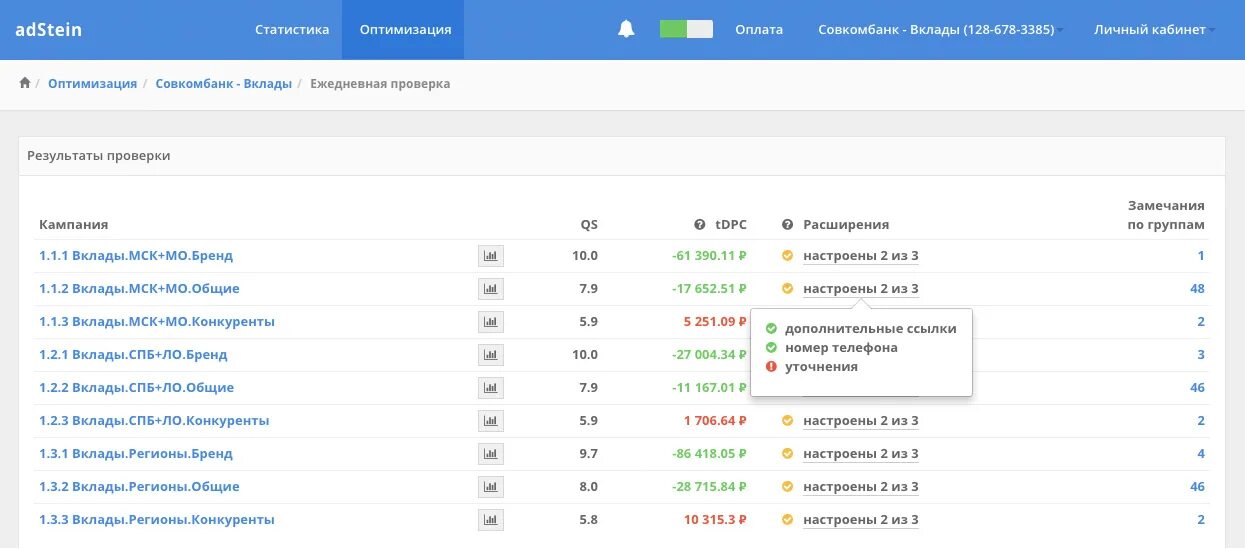Viewport: 1245px width, 549px height.
Task: Click Совкомбанк - Вклады breadcrumb link
Action: [223, 83]
